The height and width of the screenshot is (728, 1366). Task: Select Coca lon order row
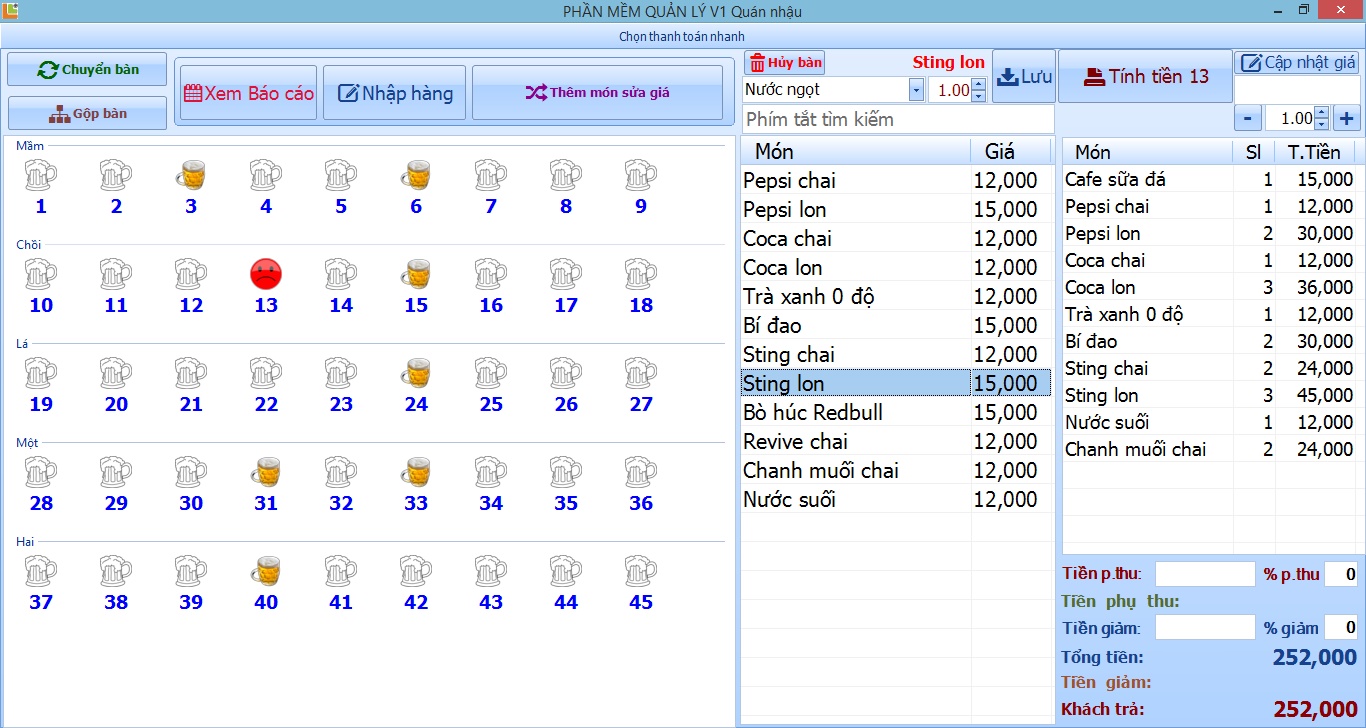click(1209, 288)
